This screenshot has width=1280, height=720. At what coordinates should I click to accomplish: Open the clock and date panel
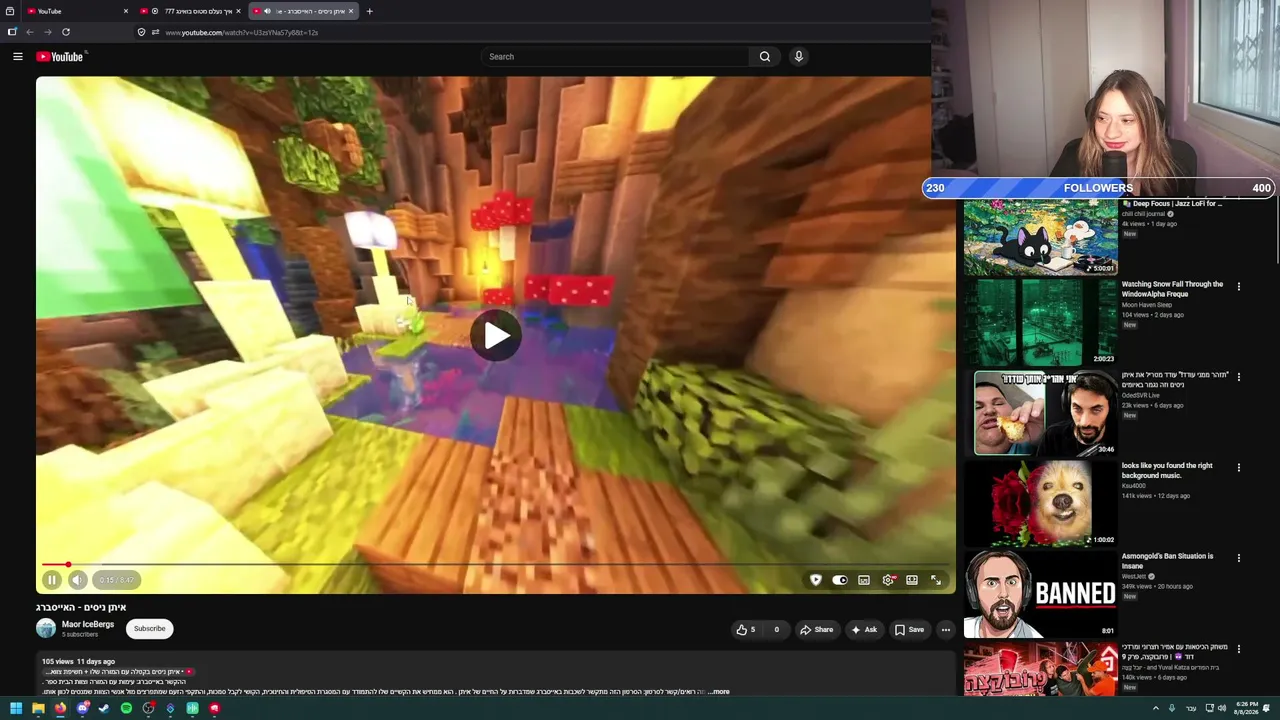point(1247,709)
